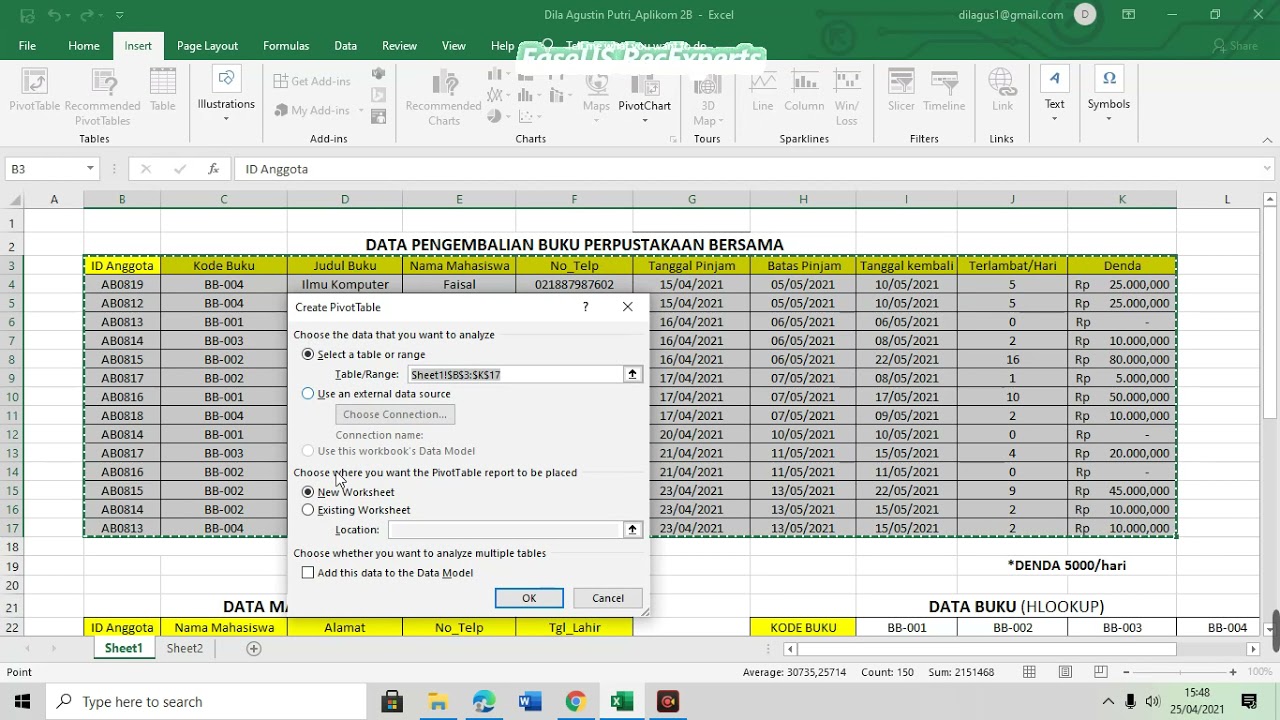Confirm PivotTable dialog with OK
This screenshot has height=720, width=1280.
529,598
